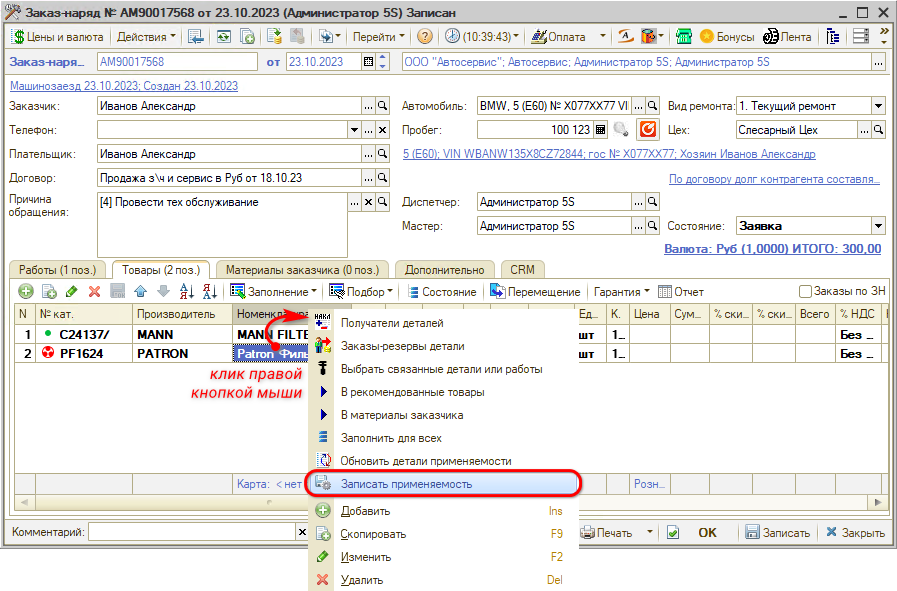Click into the Комментарий input field
The height and width of the screenshot is (591, 897).
(x=192, y=532)
